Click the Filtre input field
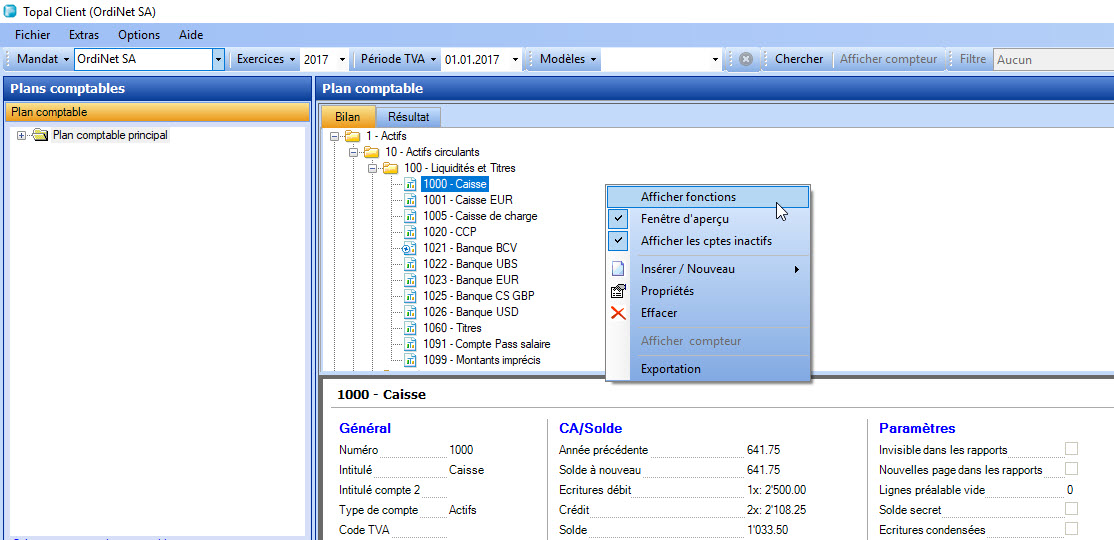Screen dimensions: 1114x540 pos(1053,60)
